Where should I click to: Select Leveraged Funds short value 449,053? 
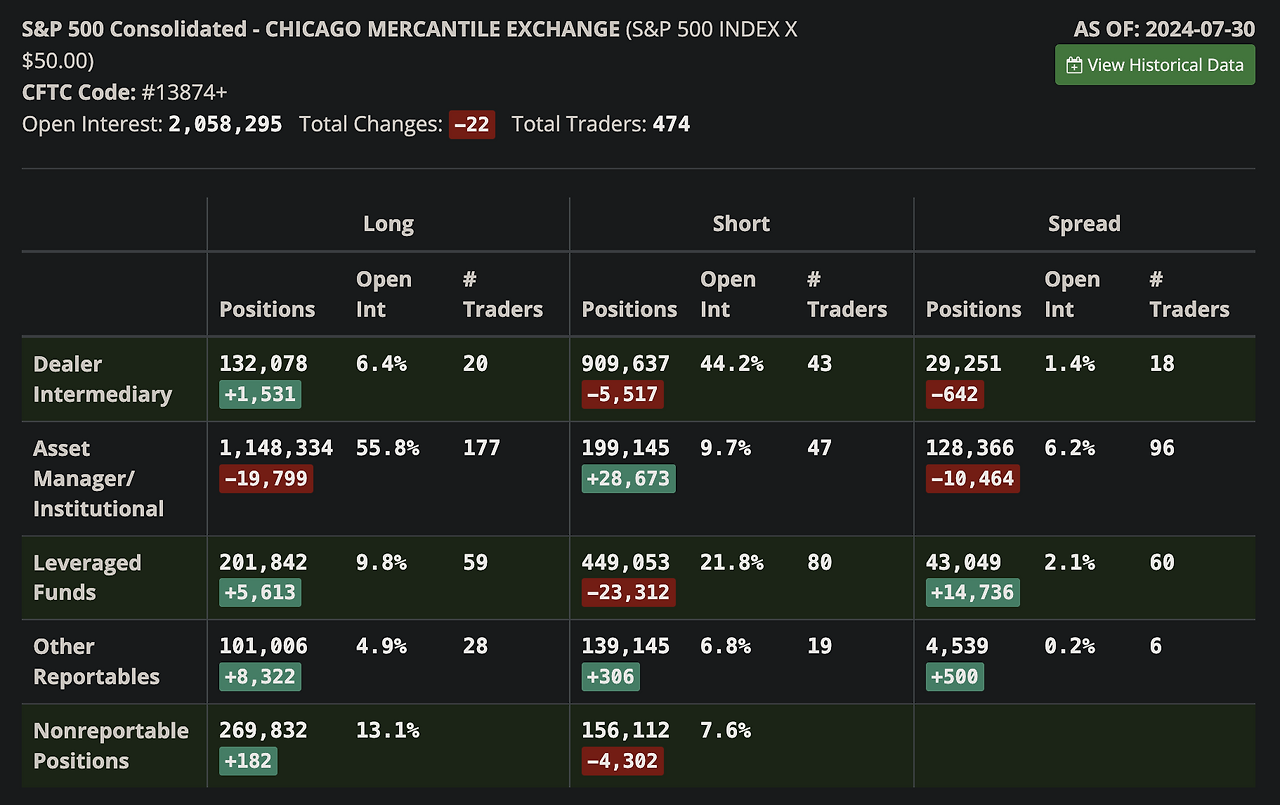[626, 562]
